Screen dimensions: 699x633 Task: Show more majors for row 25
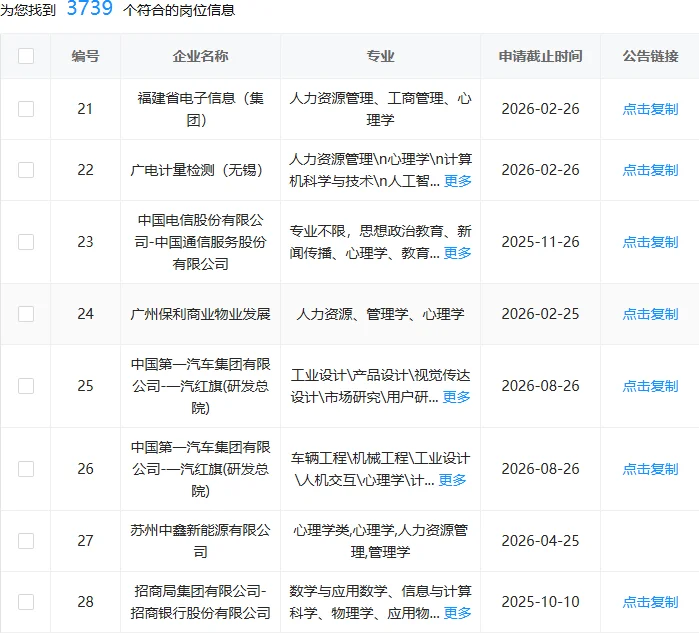(456, 397)
